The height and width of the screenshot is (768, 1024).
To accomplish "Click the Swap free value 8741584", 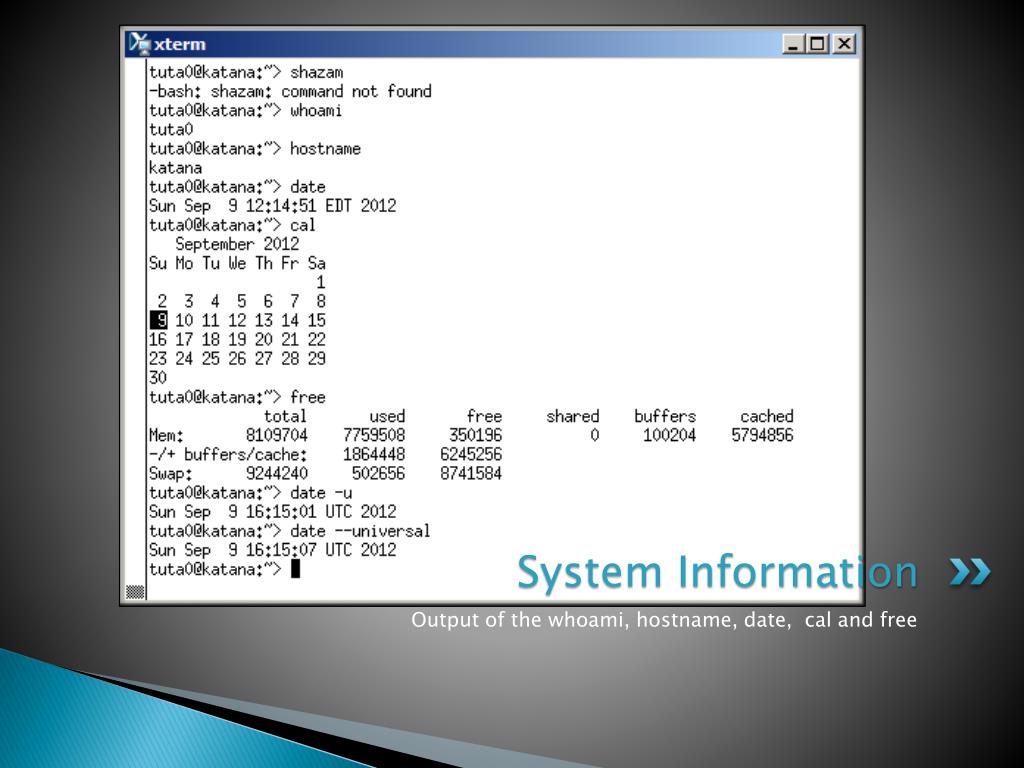I will click(x=471, y=473).
